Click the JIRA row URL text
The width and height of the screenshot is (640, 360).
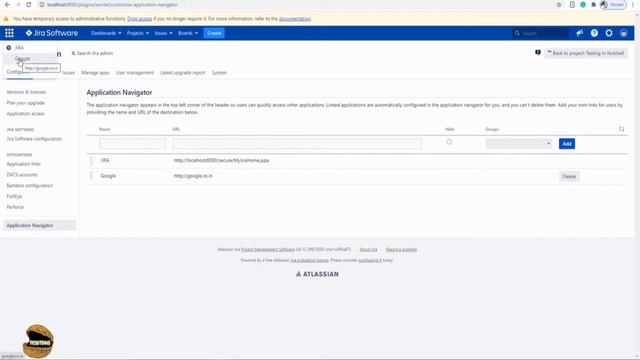(x=221, y=160)
